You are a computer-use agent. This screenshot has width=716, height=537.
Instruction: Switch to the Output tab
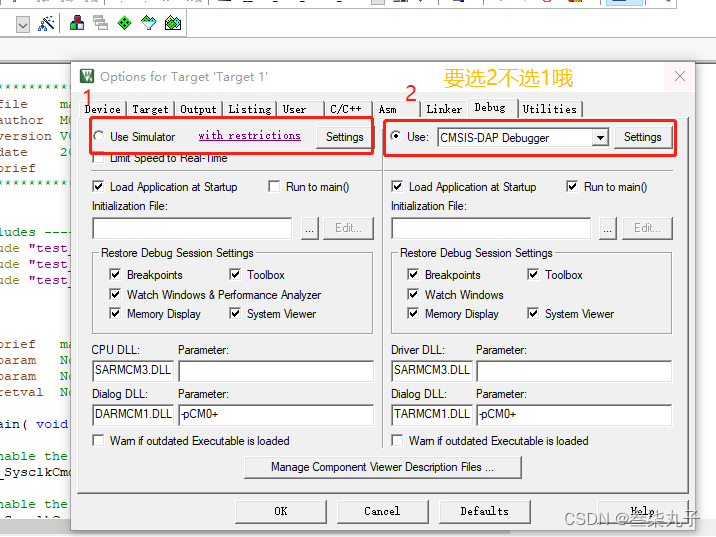point(198,109)
